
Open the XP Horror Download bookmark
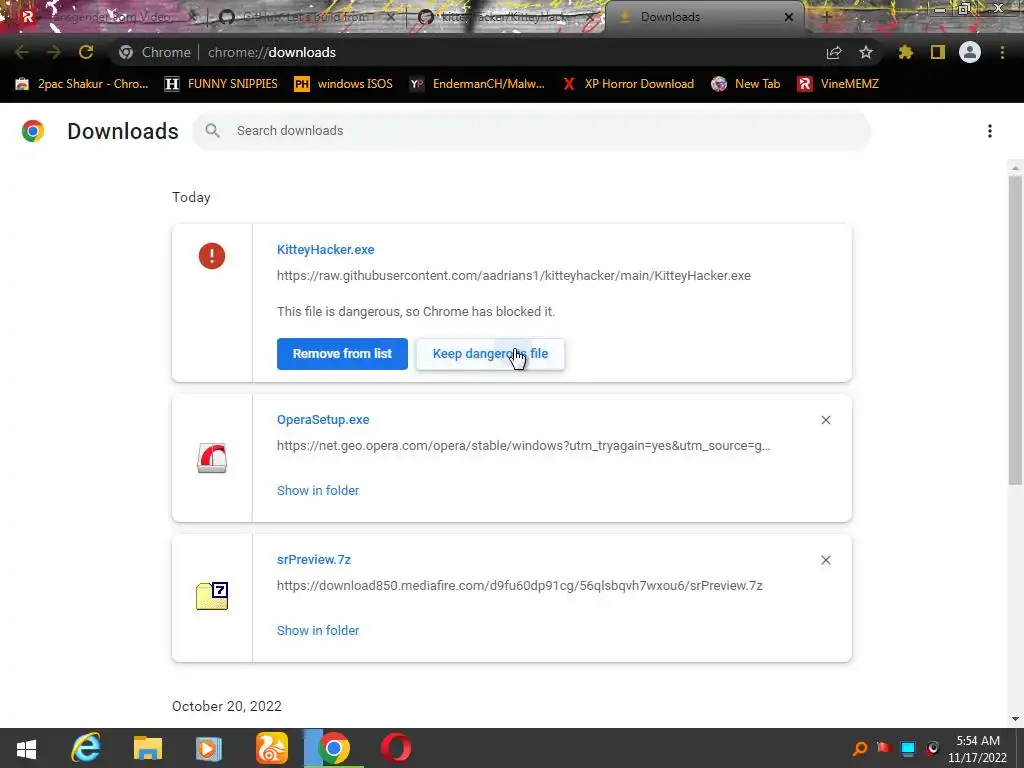click(629, 84)
